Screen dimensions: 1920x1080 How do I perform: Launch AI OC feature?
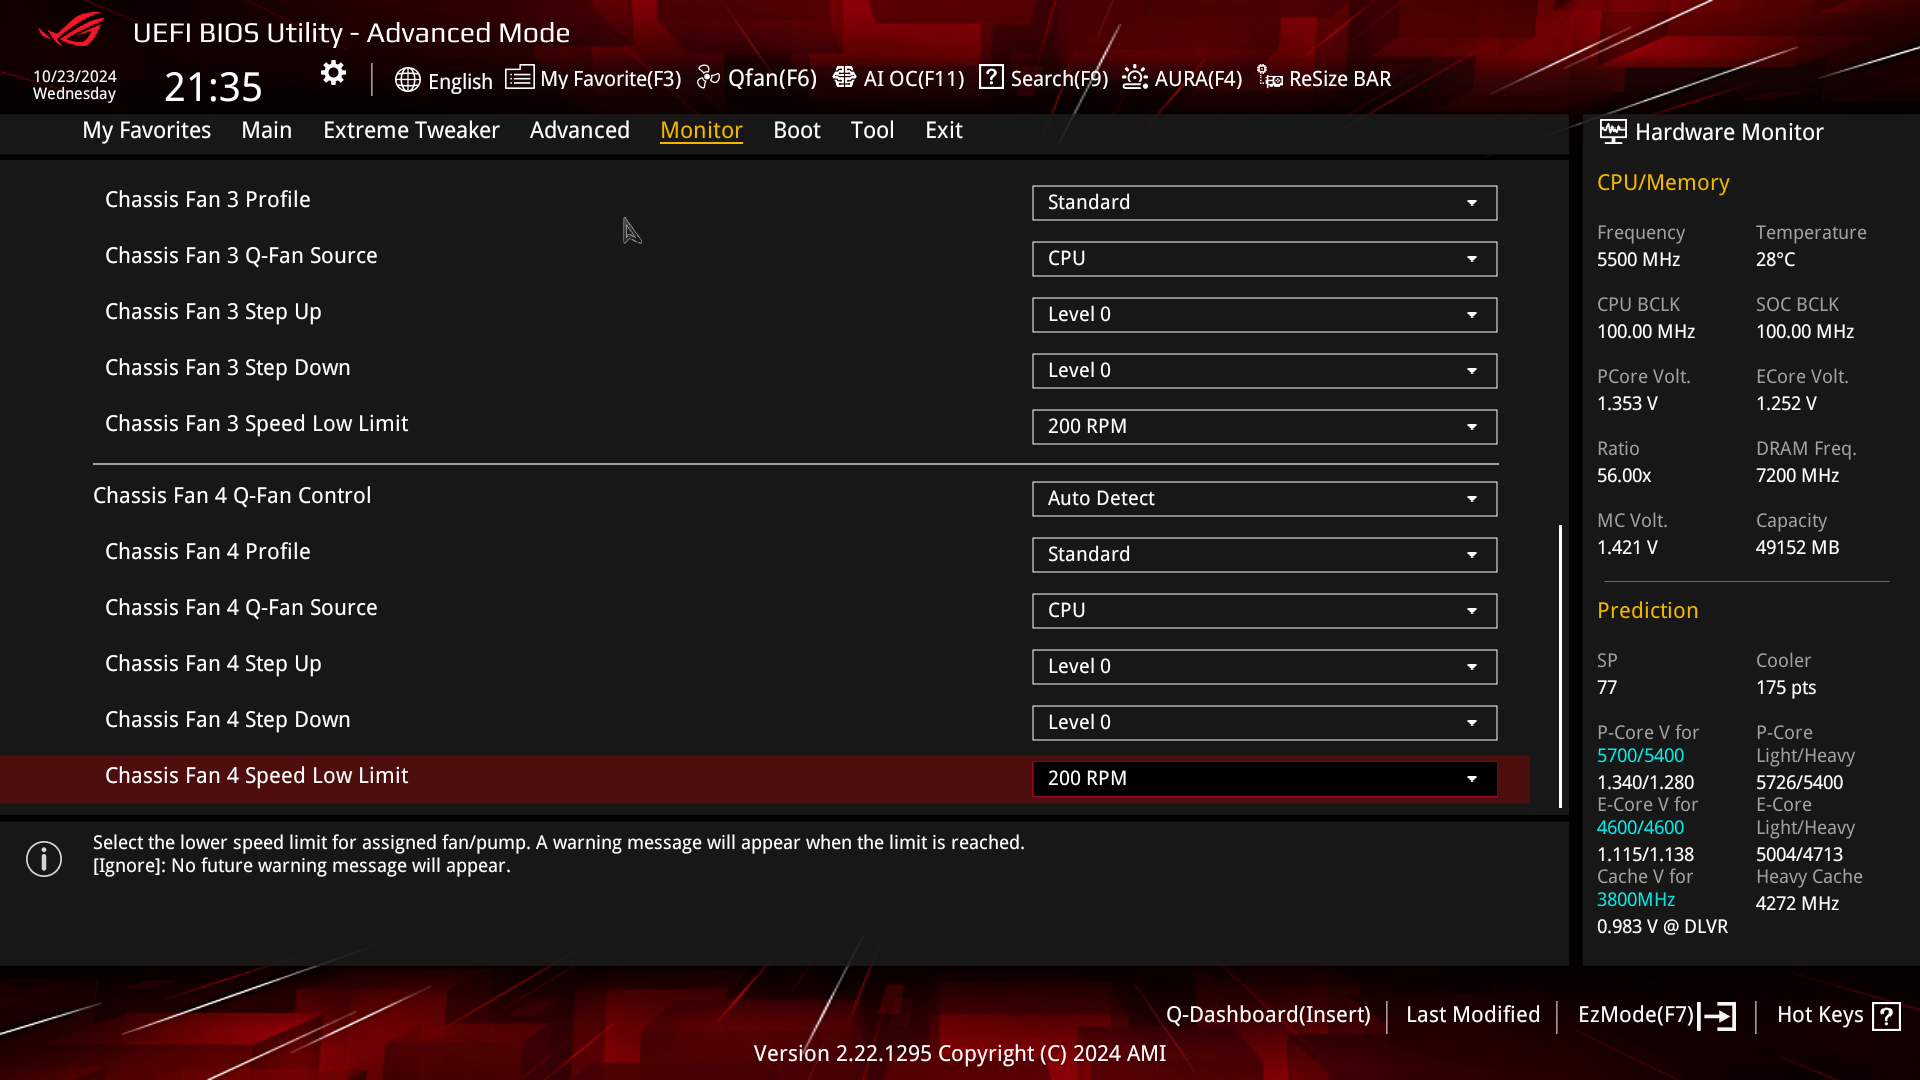(914, 78)
